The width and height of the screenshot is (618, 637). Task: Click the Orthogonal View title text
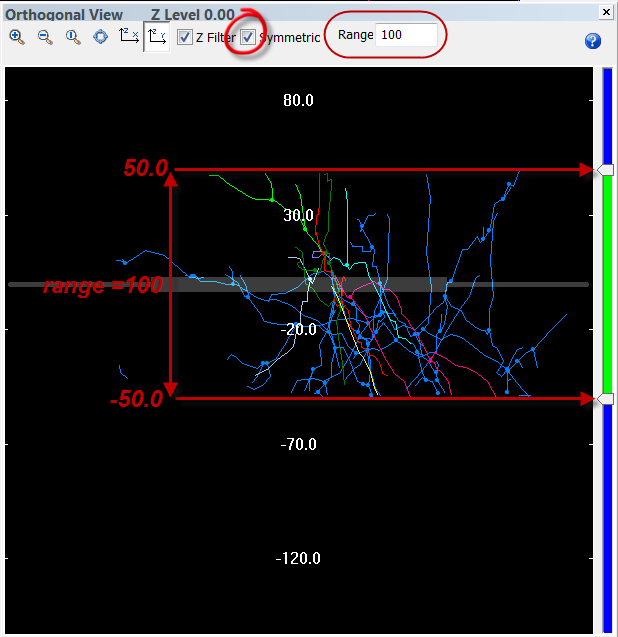click(64, 15)
